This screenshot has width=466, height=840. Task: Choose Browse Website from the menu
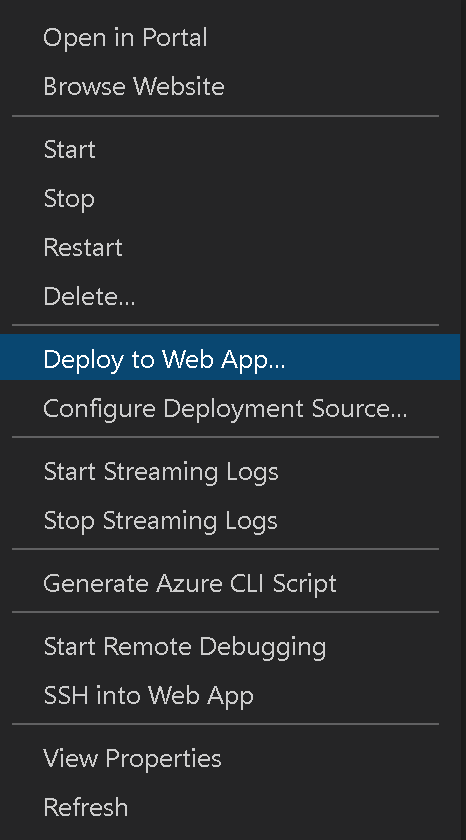(230, 86)
